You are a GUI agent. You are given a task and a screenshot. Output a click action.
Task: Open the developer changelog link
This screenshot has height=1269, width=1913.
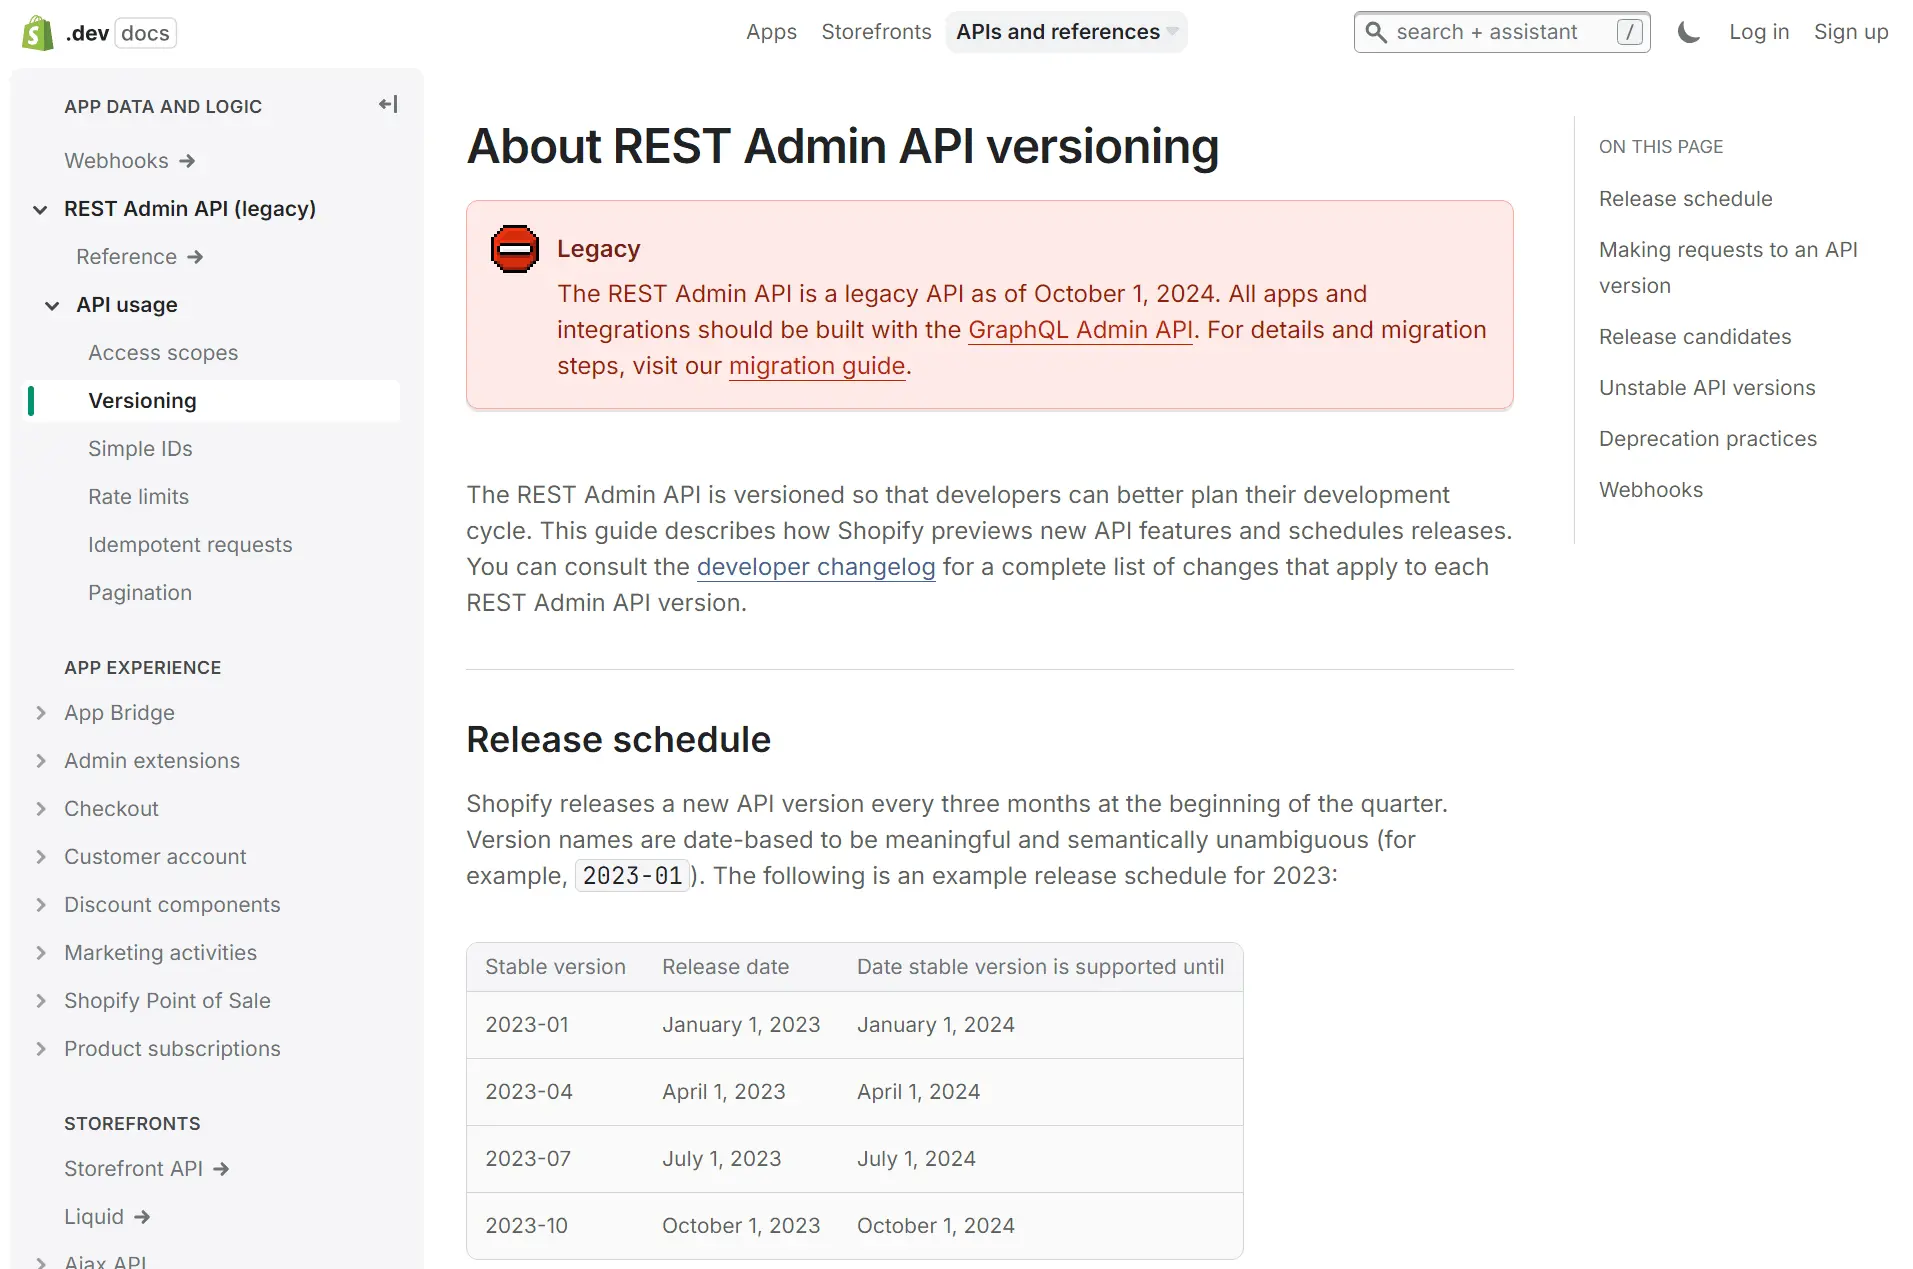tap(815, 567)
